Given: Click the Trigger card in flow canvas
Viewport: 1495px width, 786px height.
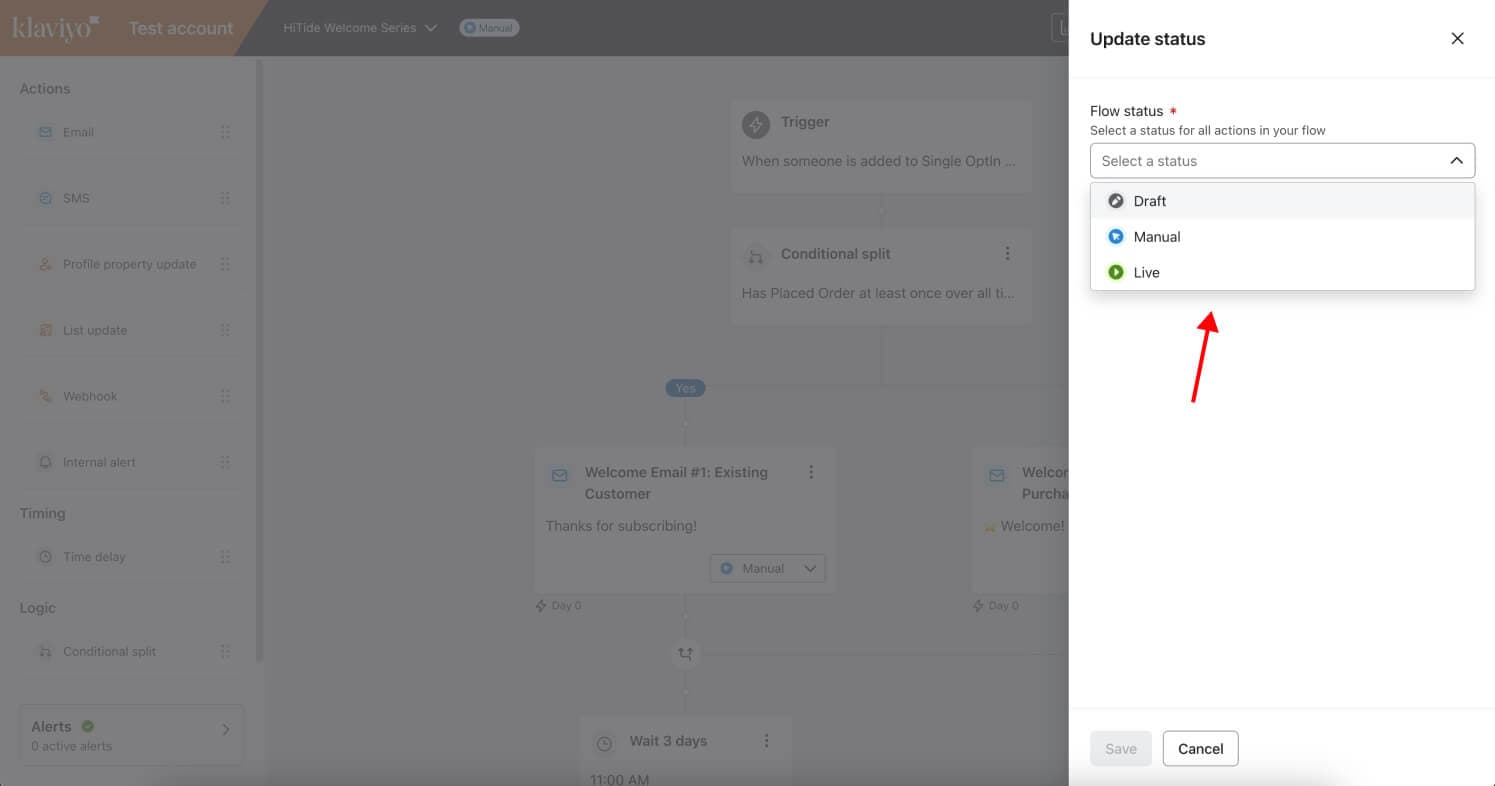Looking at the screenshot, I should click(880, 145).
